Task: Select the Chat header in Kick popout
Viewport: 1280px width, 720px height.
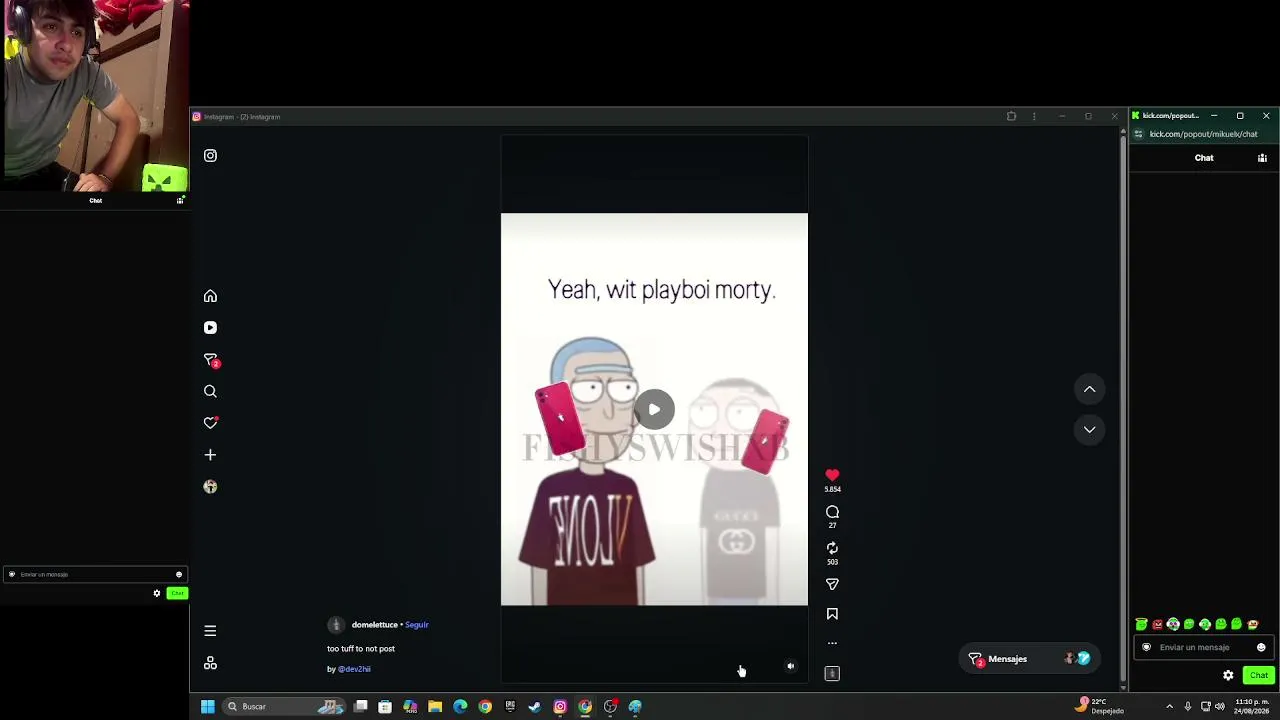Action: coord(1204,158)
